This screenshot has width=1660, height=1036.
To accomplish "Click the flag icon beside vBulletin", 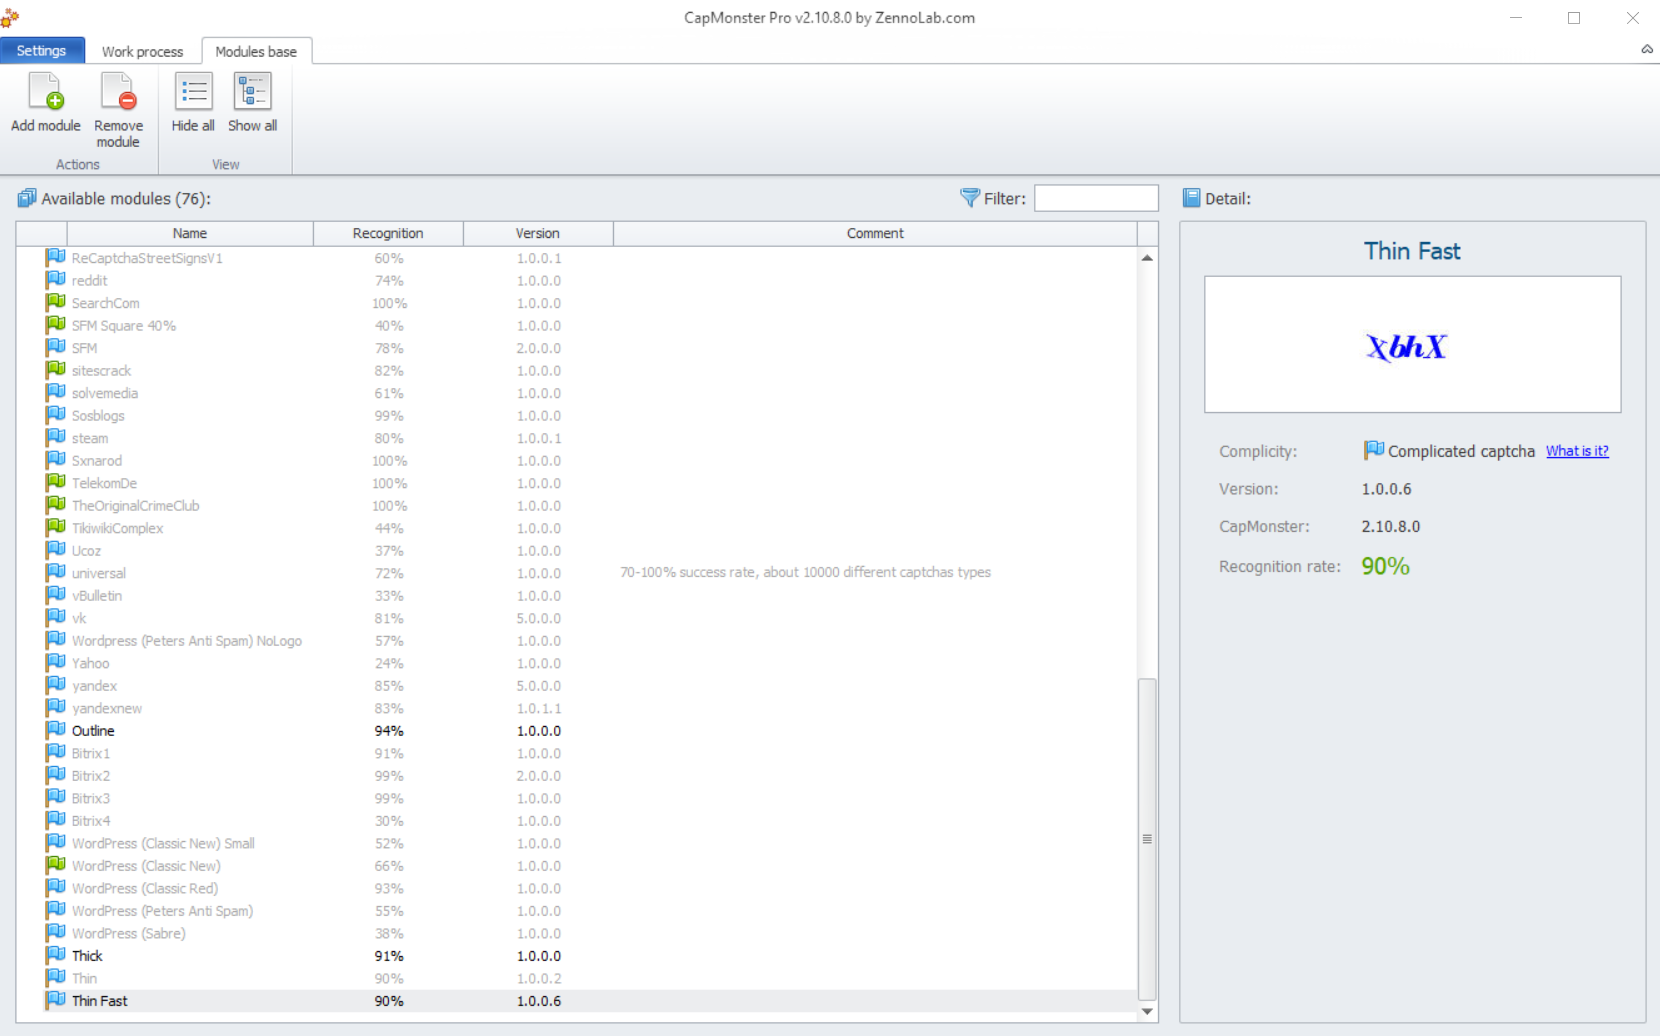I will point(56,595).
